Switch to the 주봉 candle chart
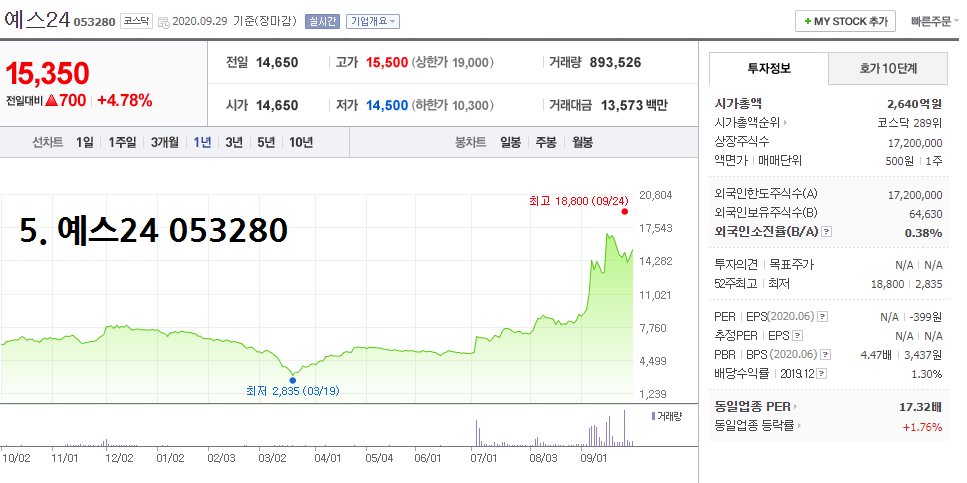The width and height of the screenshot is (967, 483). [546, 142]
